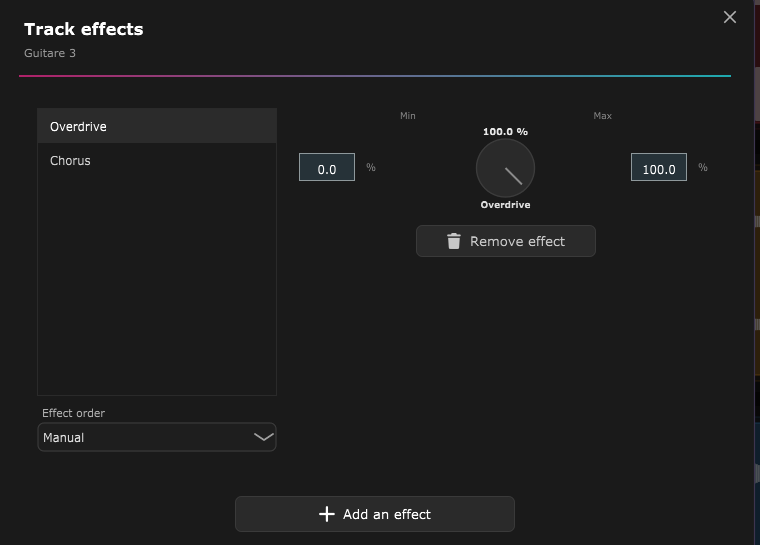Click the Max value field showing 100.0
Viewport: 760px width, 545px height.
[659, 167]
